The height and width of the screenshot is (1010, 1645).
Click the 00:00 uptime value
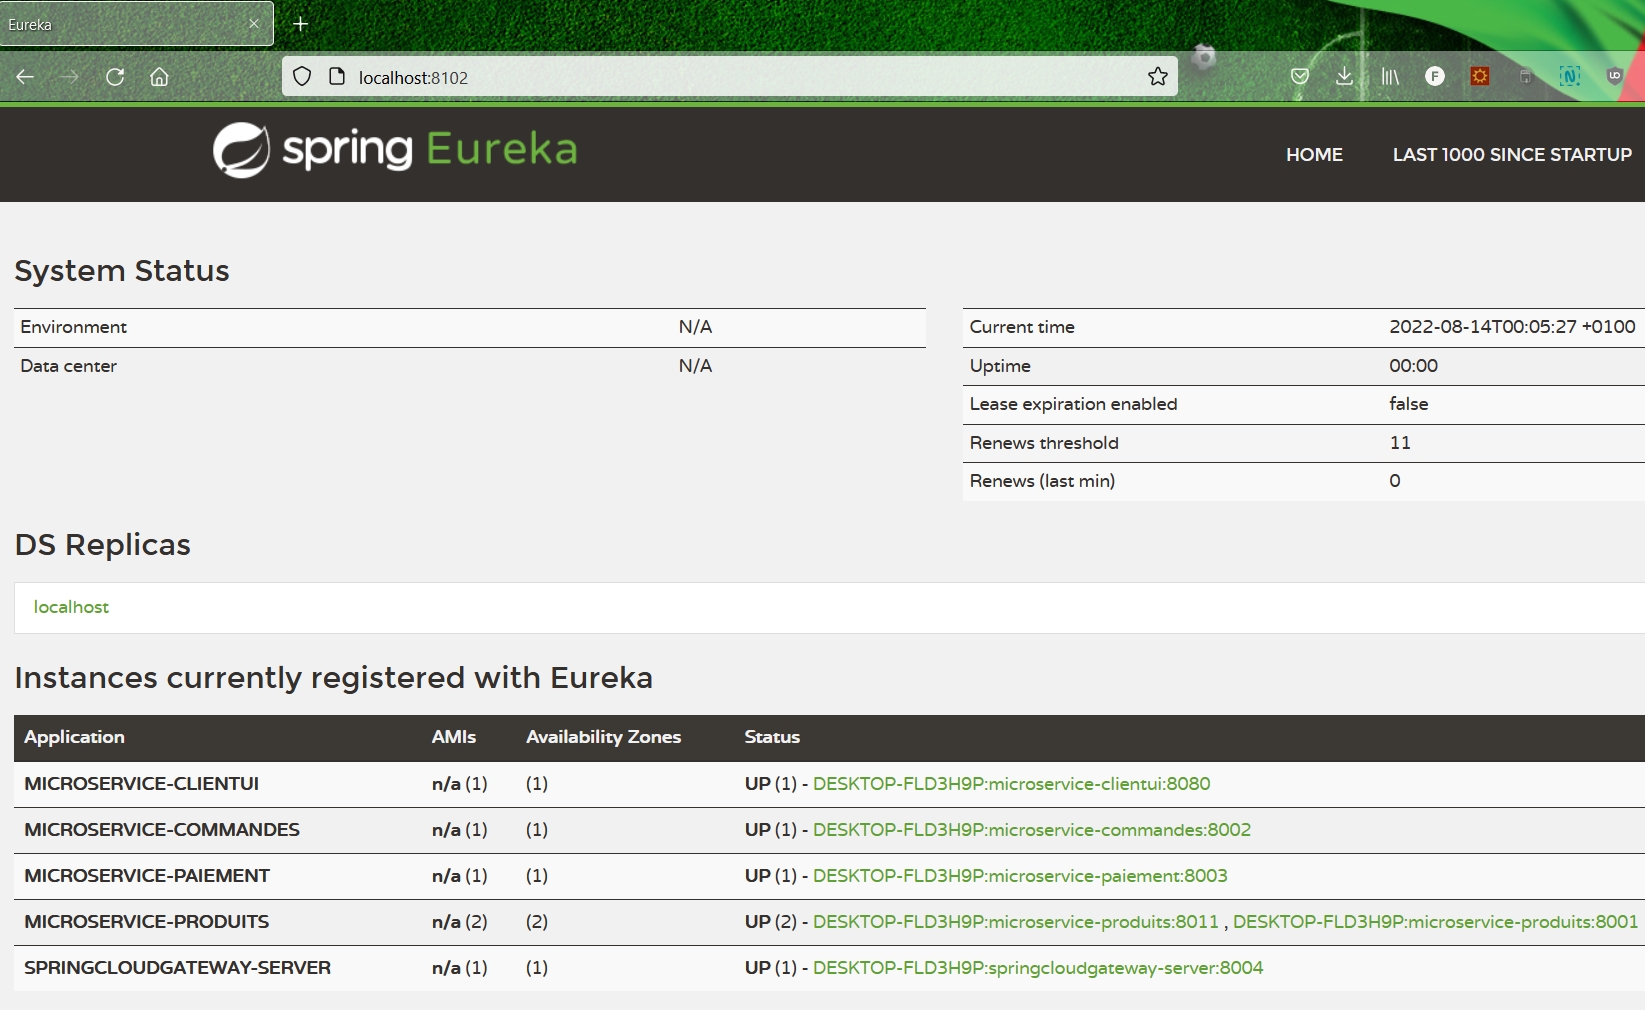1413,366
